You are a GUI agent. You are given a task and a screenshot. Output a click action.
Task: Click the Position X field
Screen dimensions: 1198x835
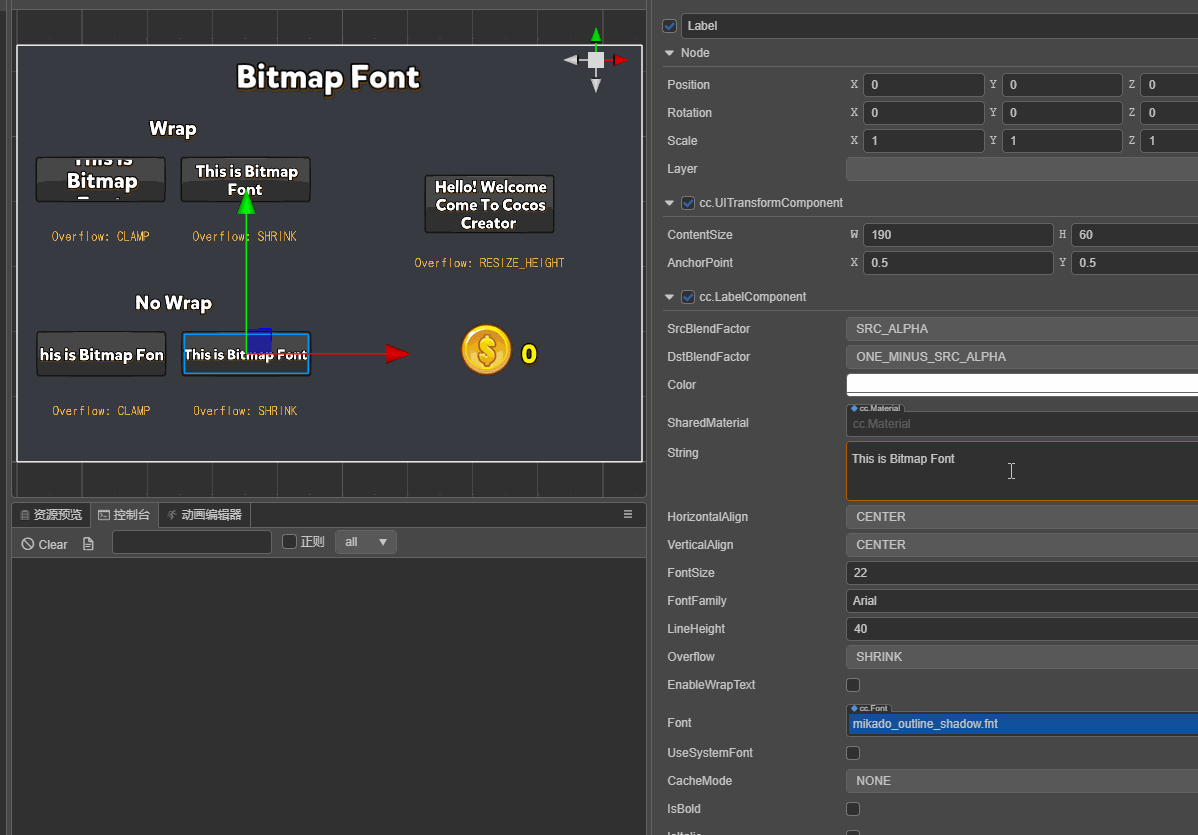924,85
